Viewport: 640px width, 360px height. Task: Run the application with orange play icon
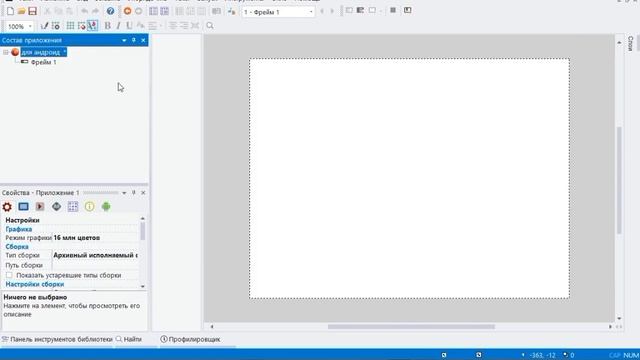coord(127,11)
